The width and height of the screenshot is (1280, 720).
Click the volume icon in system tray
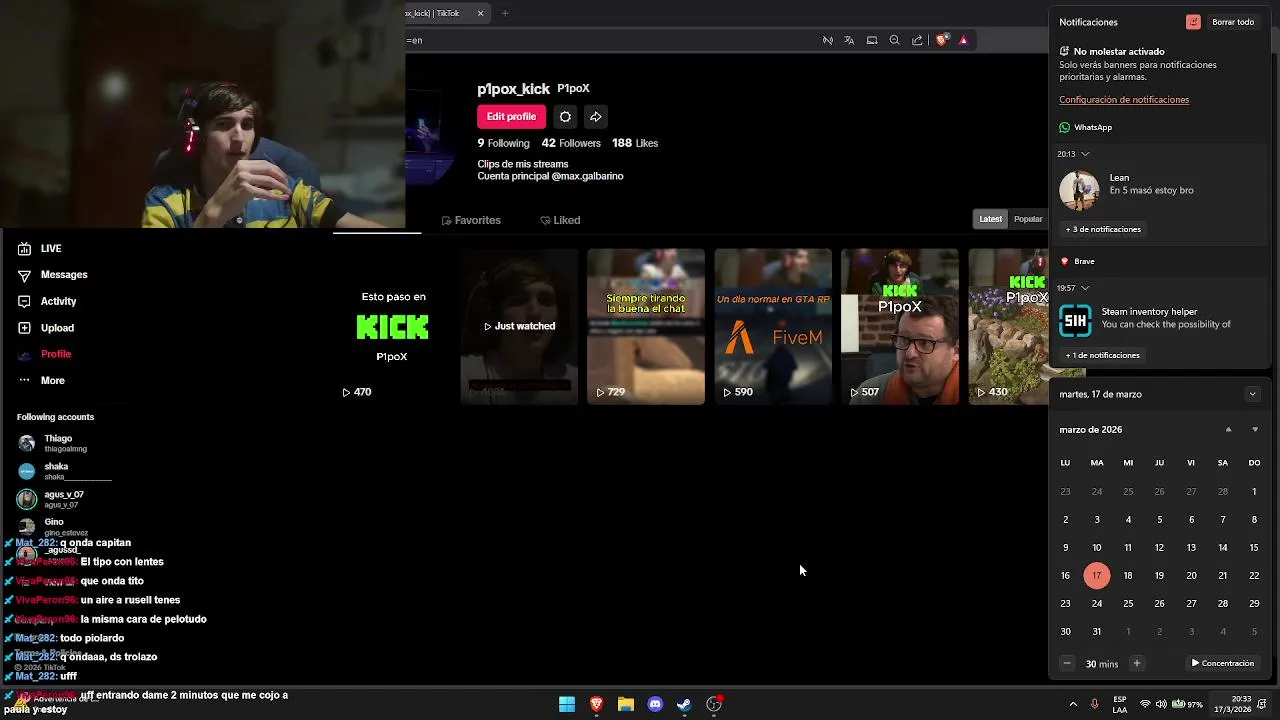(1161, 704)
